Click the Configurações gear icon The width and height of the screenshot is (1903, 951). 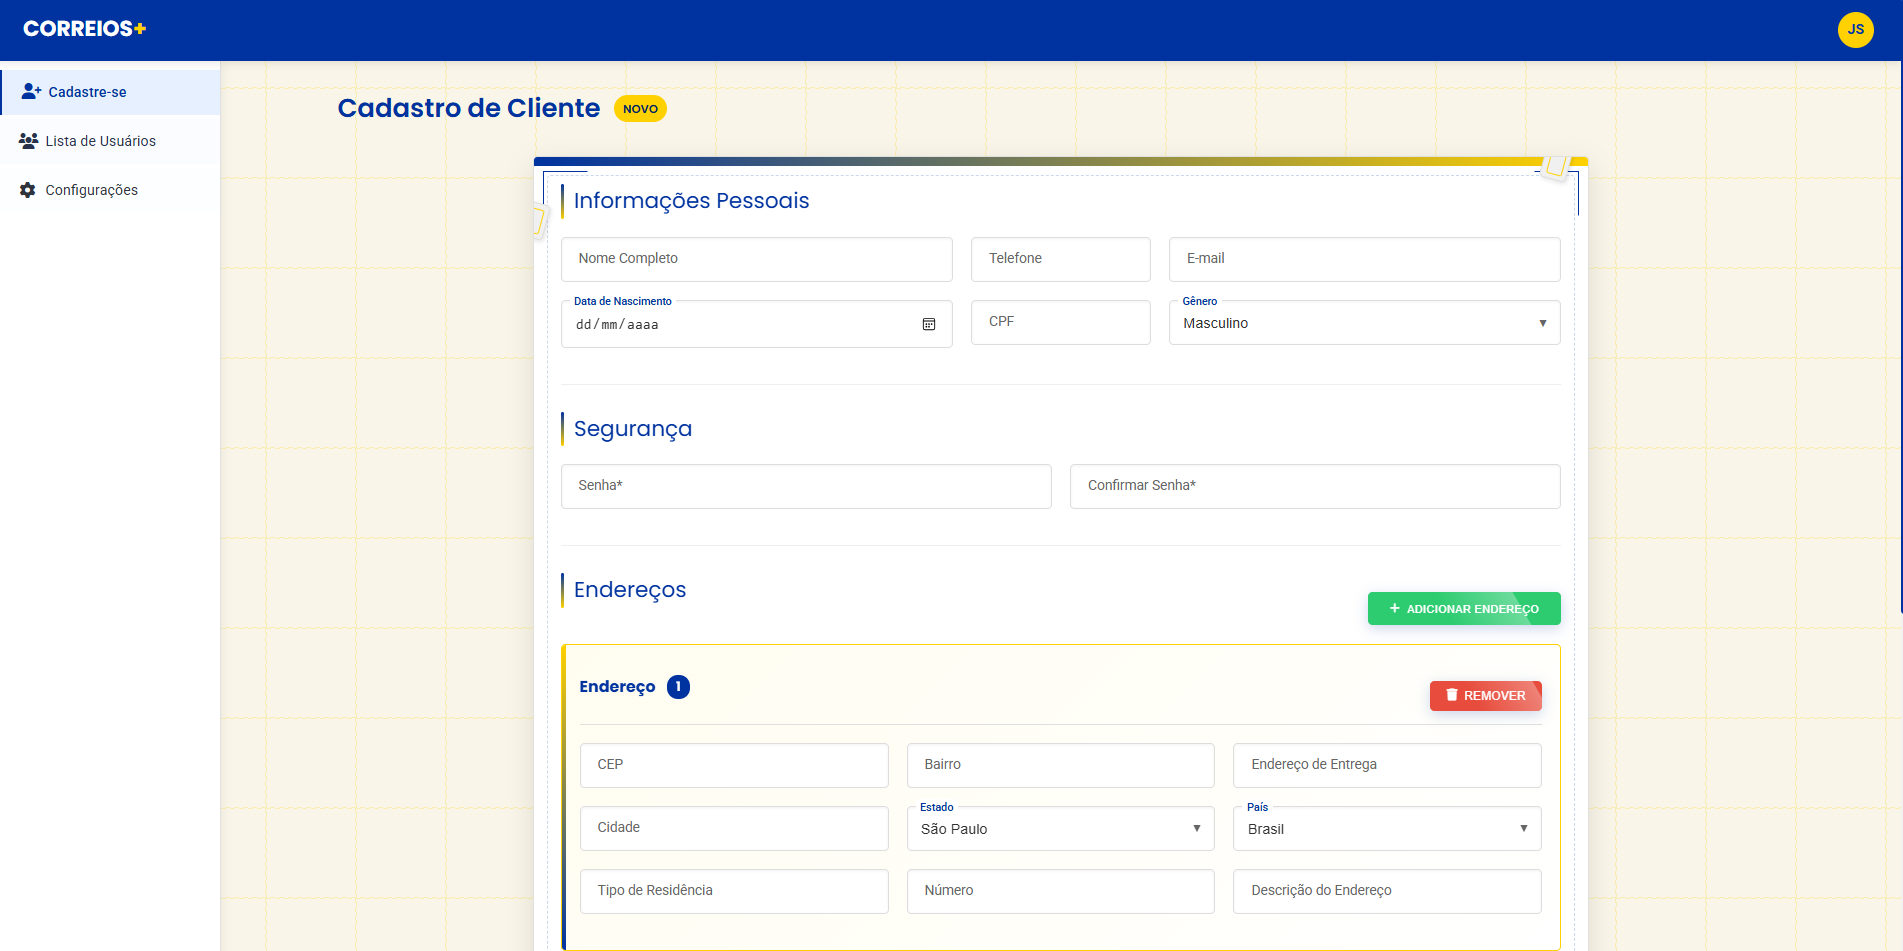pyautogui.click(x=28, y=190)
